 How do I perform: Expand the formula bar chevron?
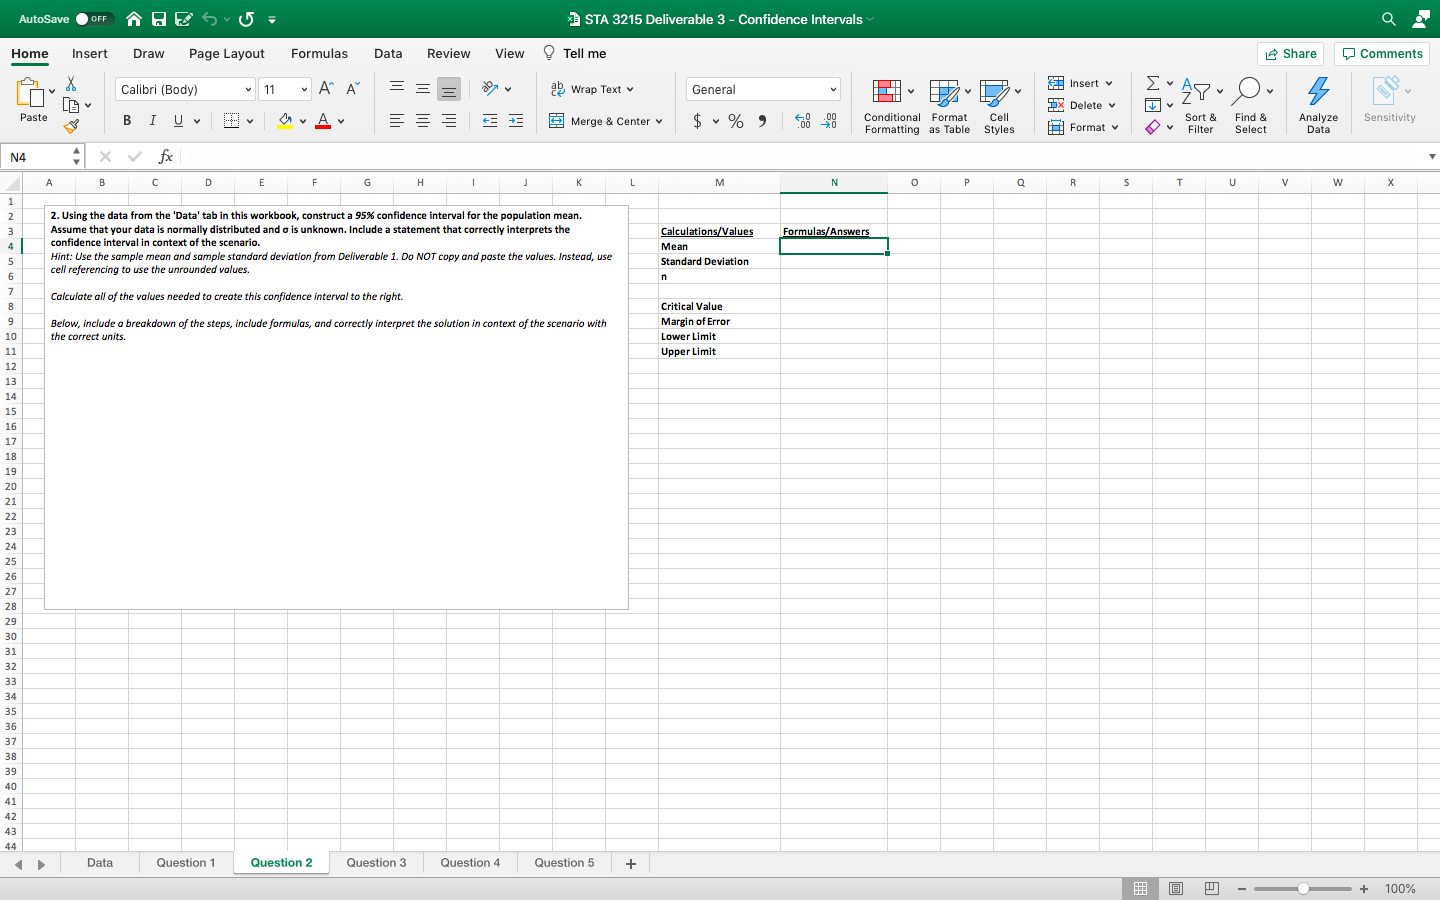1432,157
